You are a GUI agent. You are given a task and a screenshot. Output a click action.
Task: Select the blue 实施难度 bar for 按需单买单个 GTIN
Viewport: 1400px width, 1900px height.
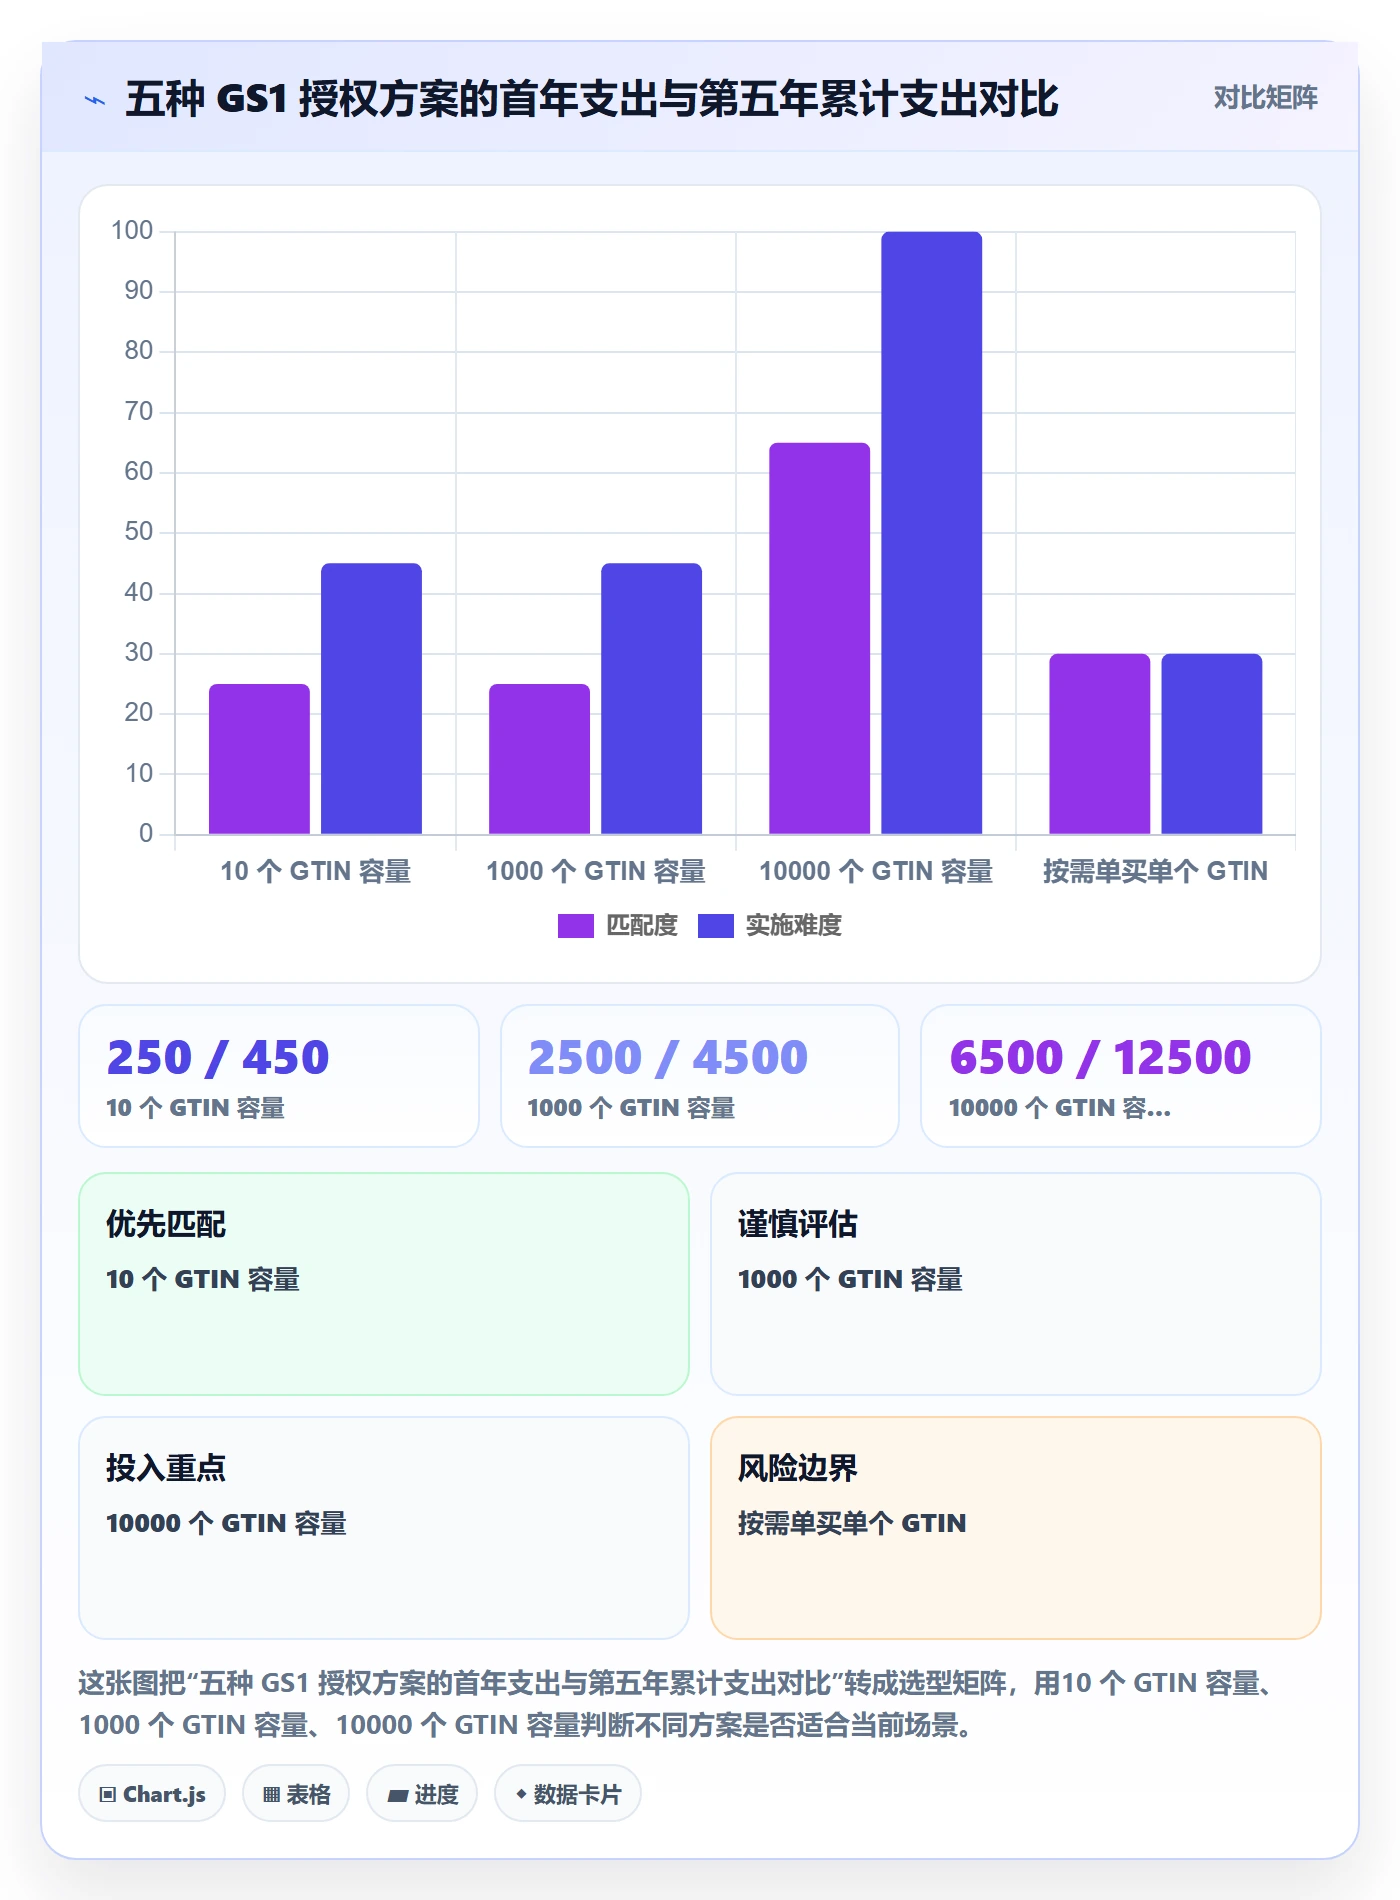pos(1211,744)
